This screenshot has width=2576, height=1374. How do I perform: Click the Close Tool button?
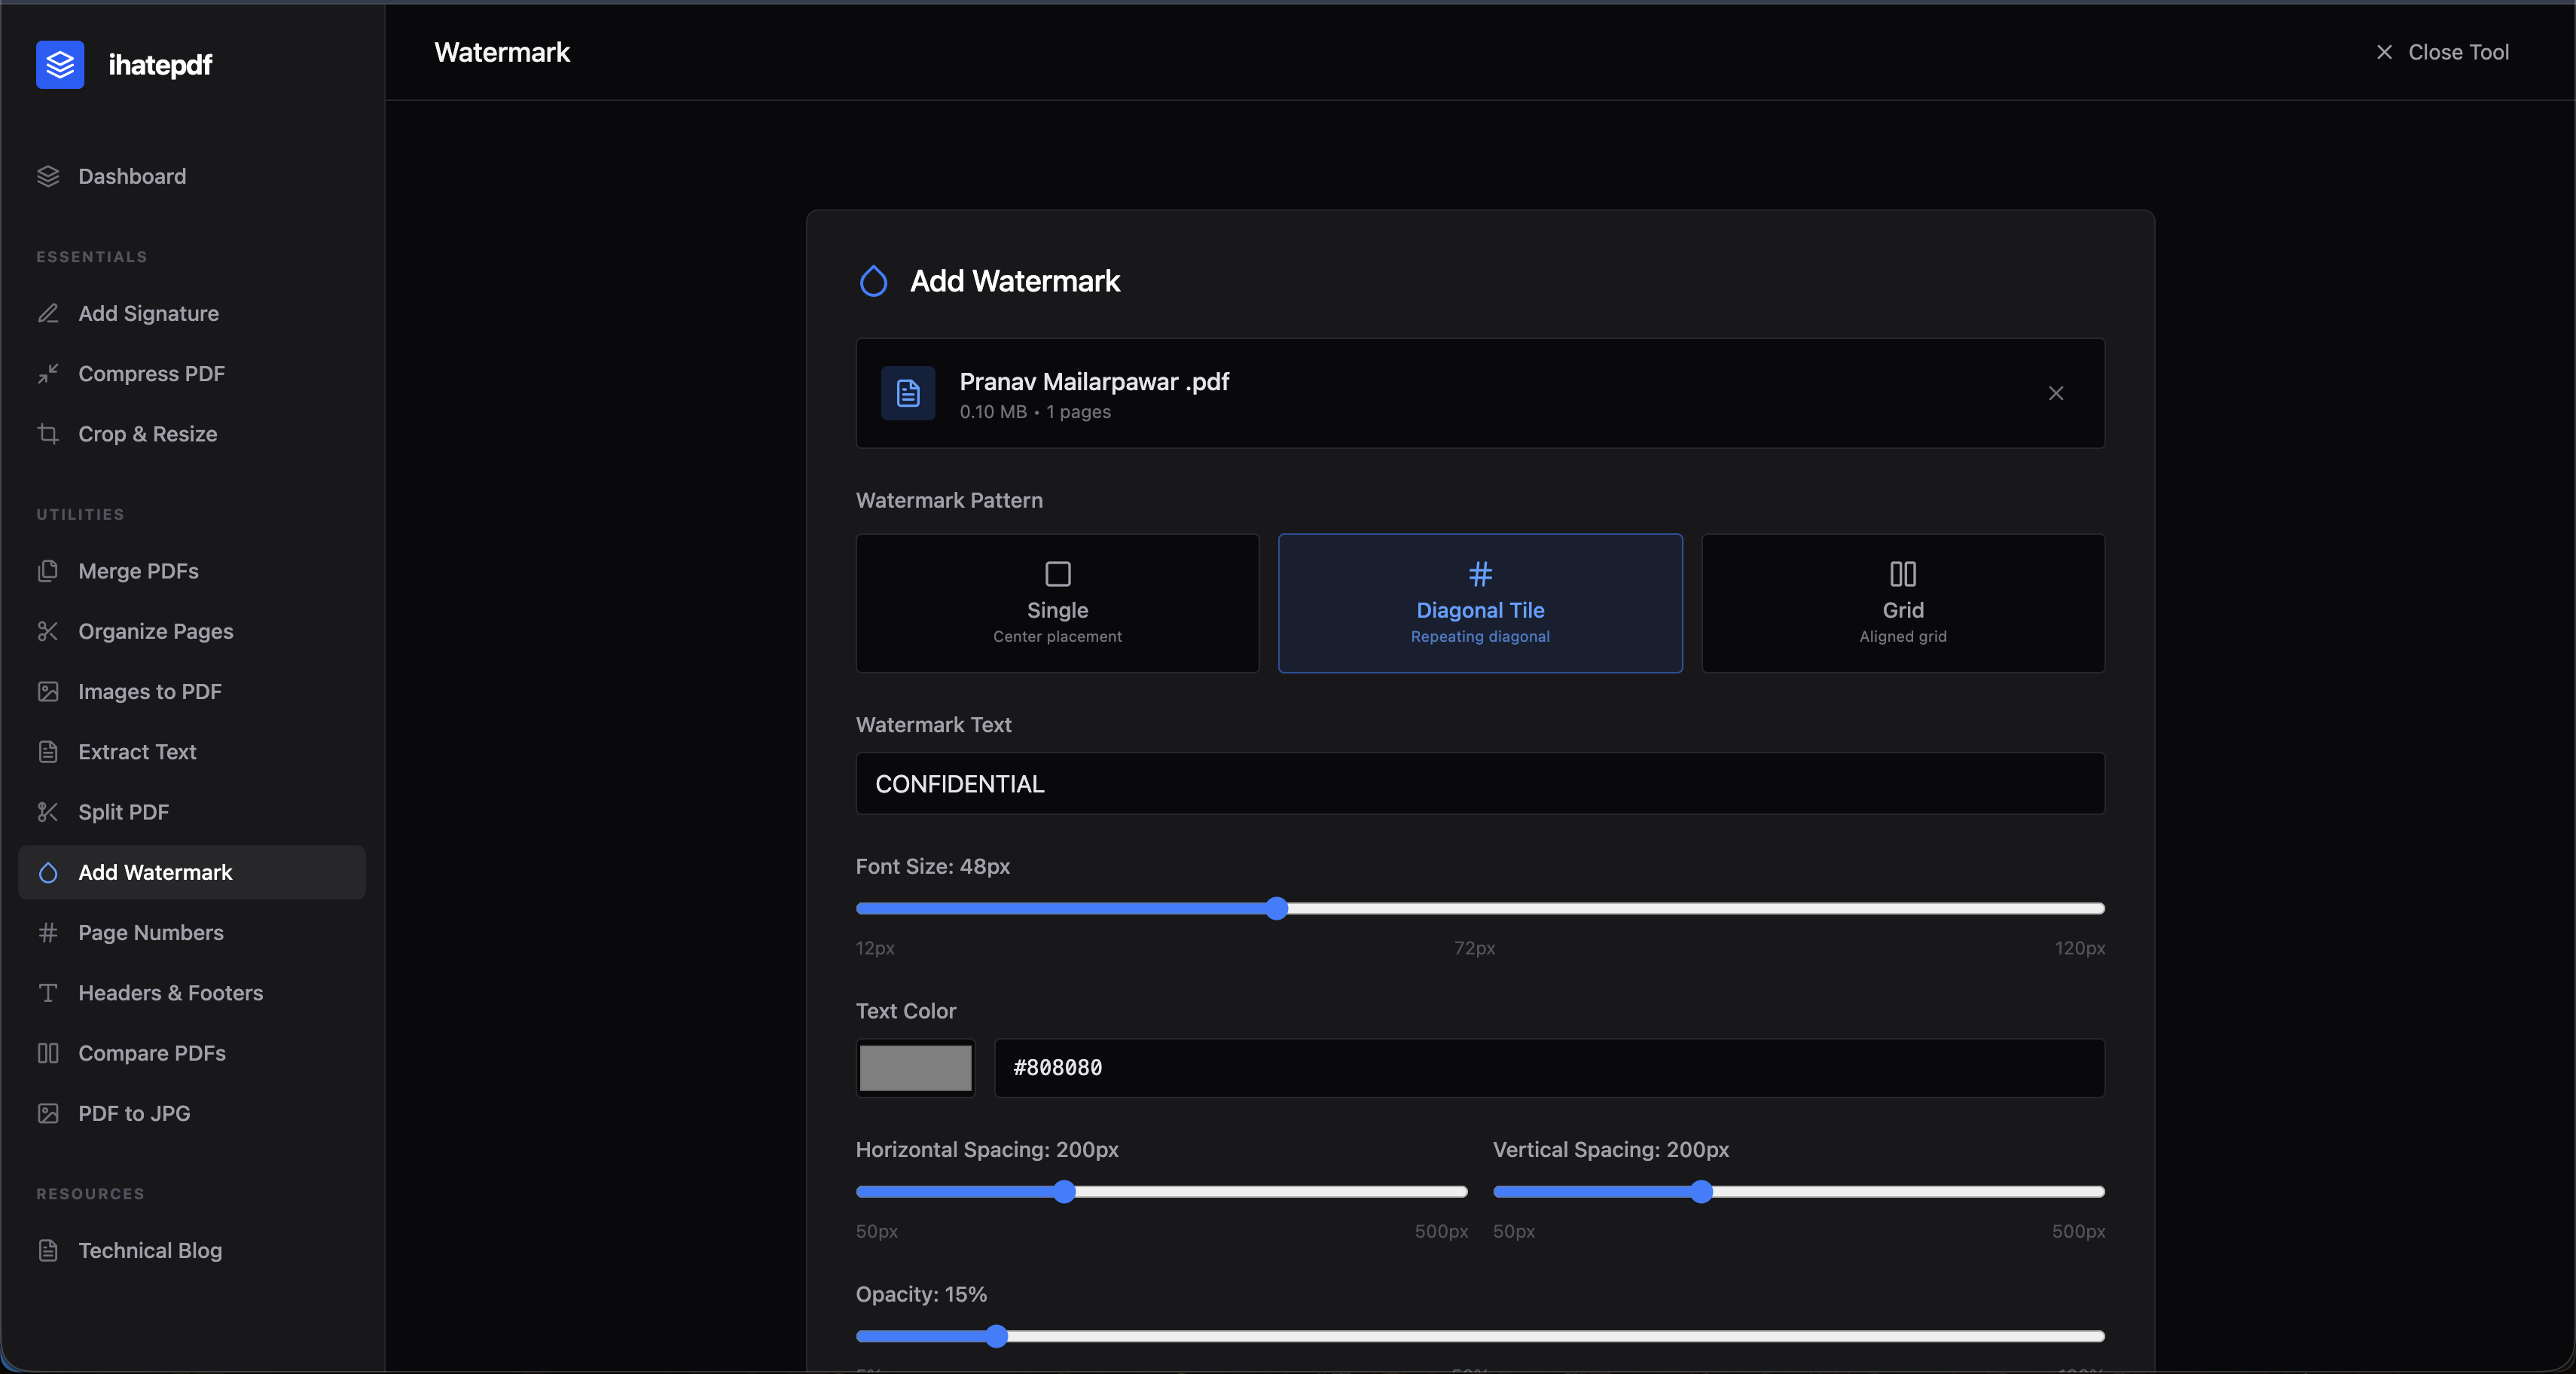[x=2442, y=52]
